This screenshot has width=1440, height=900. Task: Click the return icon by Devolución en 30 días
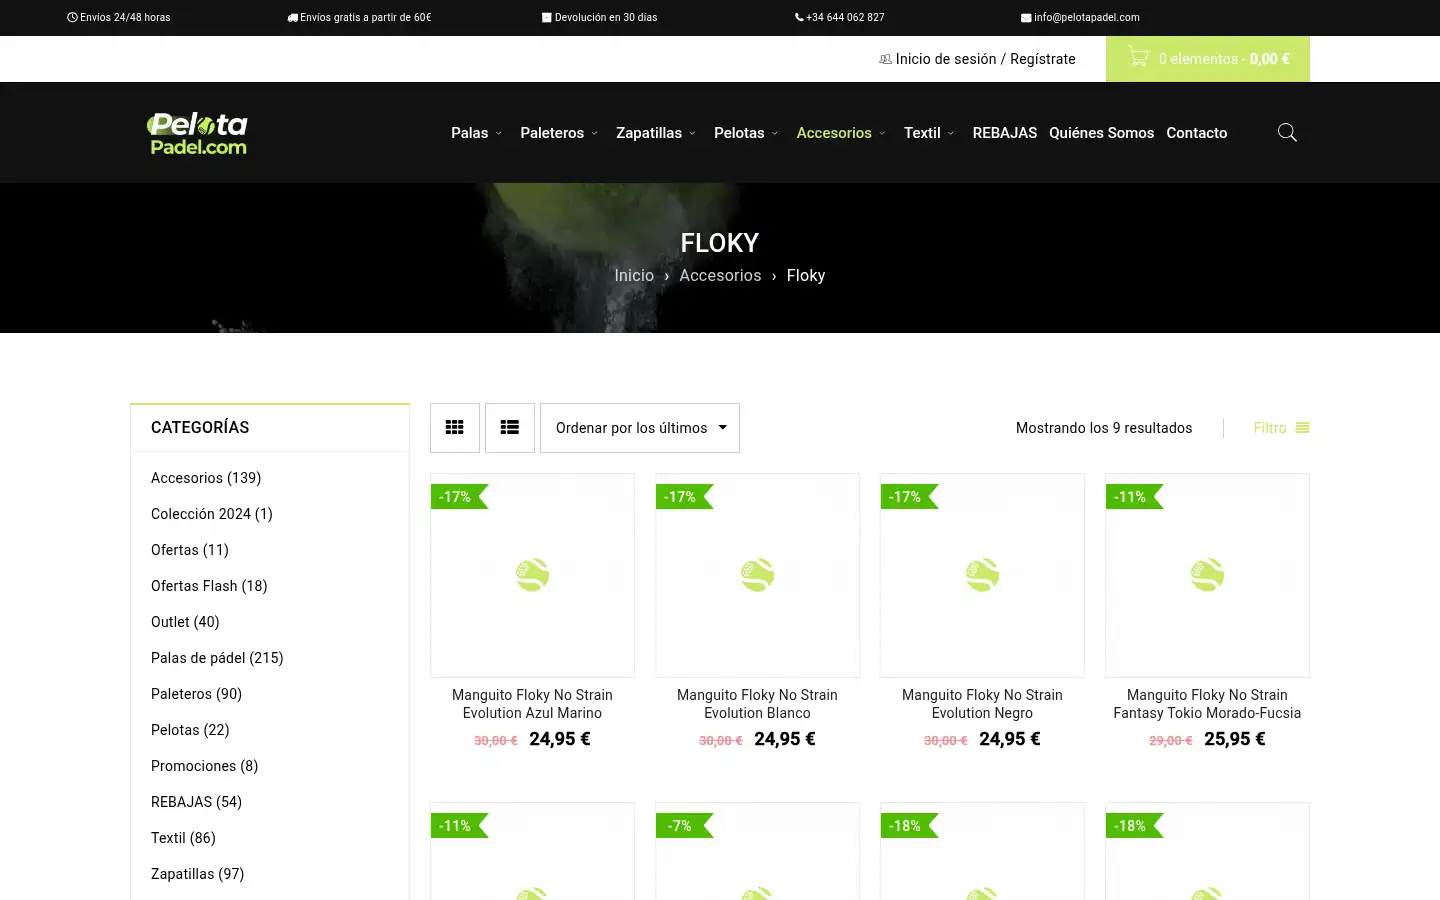coord(547,17)
